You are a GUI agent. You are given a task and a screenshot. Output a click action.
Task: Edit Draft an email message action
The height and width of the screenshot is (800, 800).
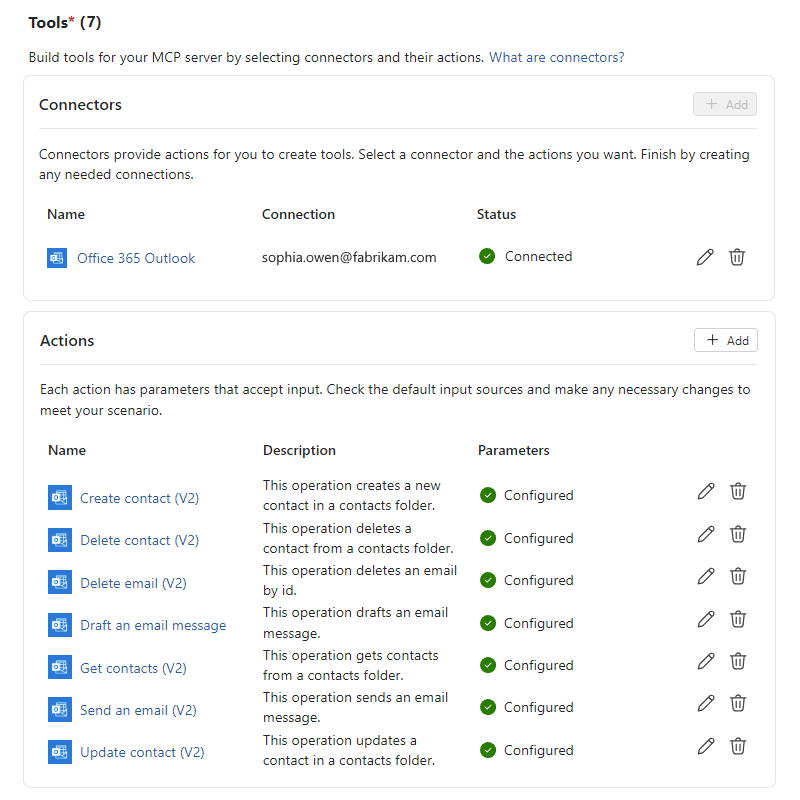click(x=706, y=619)
